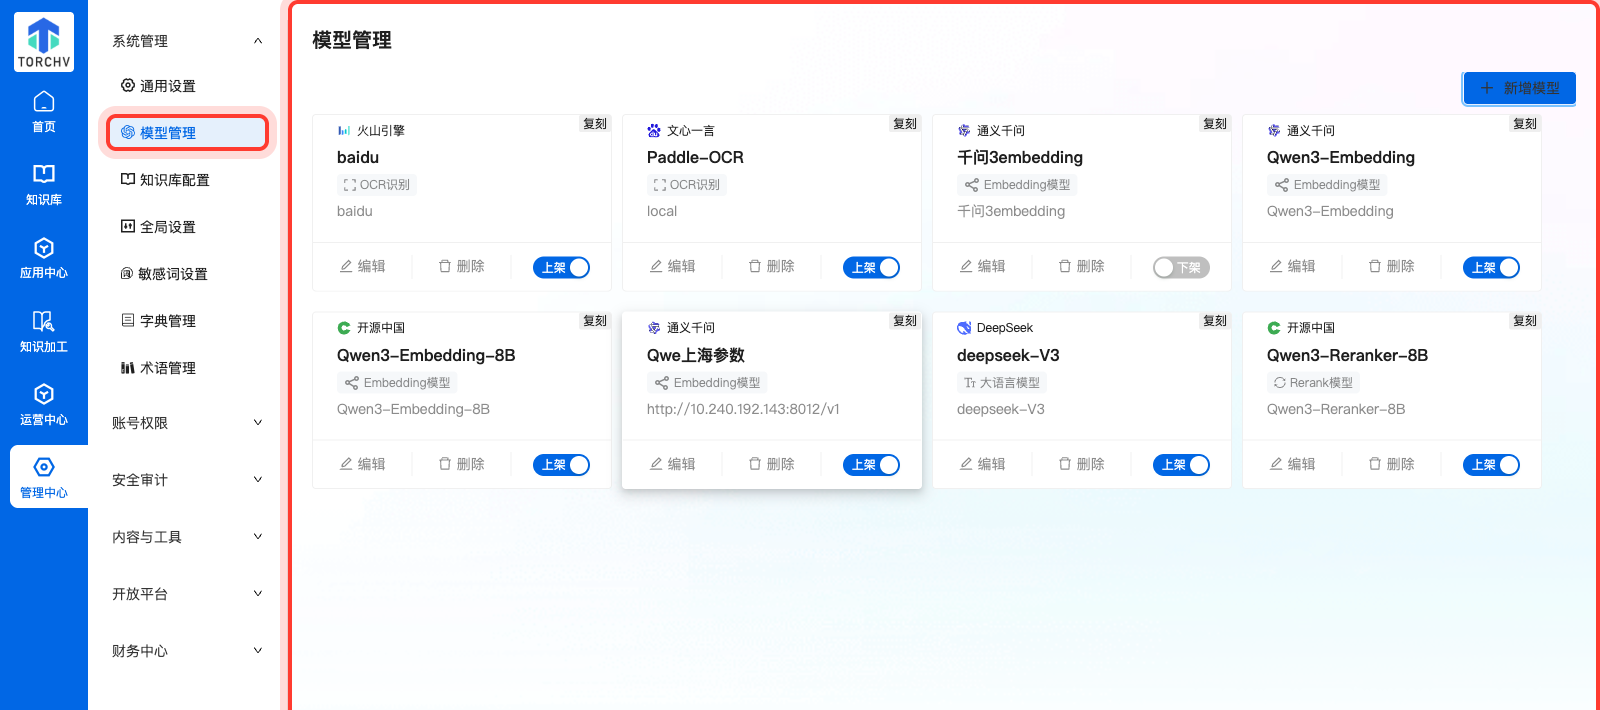Delete the Qwen3-Reranker-8B model
This screenshot has height=710, width=1600.
1391,464
